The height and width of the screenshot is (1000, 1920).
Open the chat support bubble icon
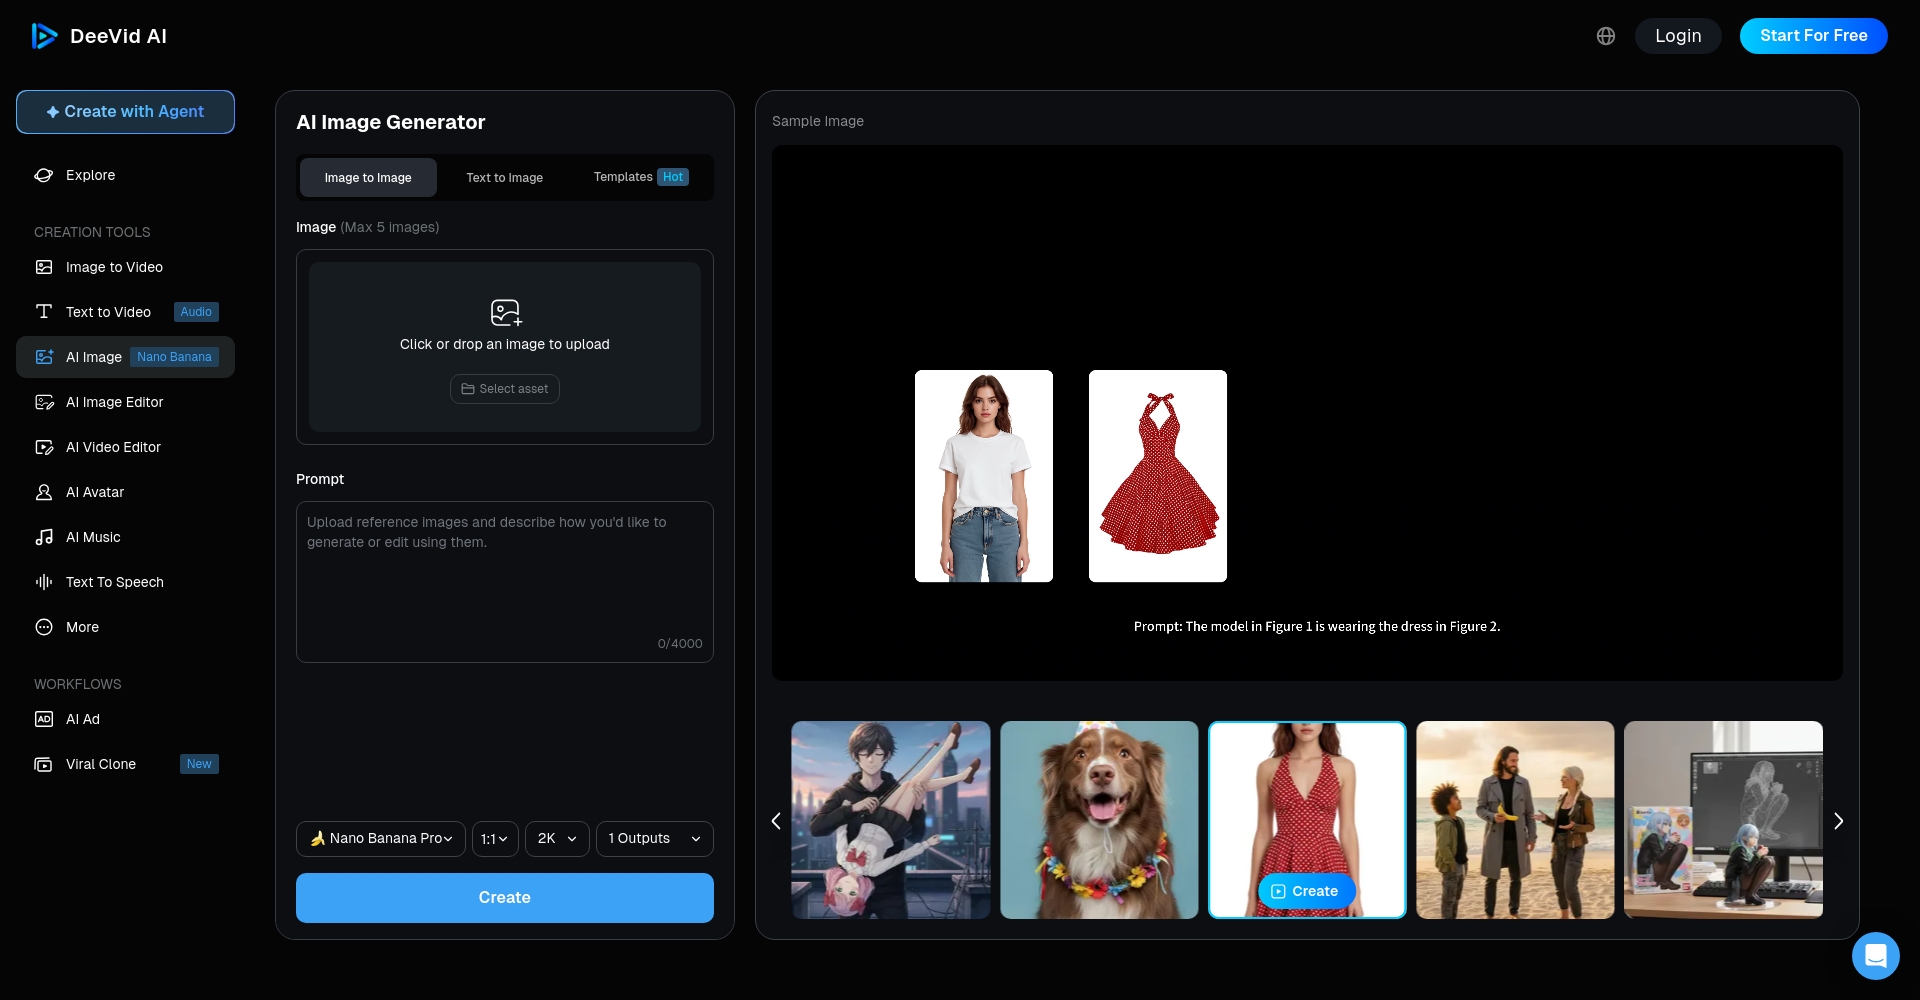(x=1875, y=956)
